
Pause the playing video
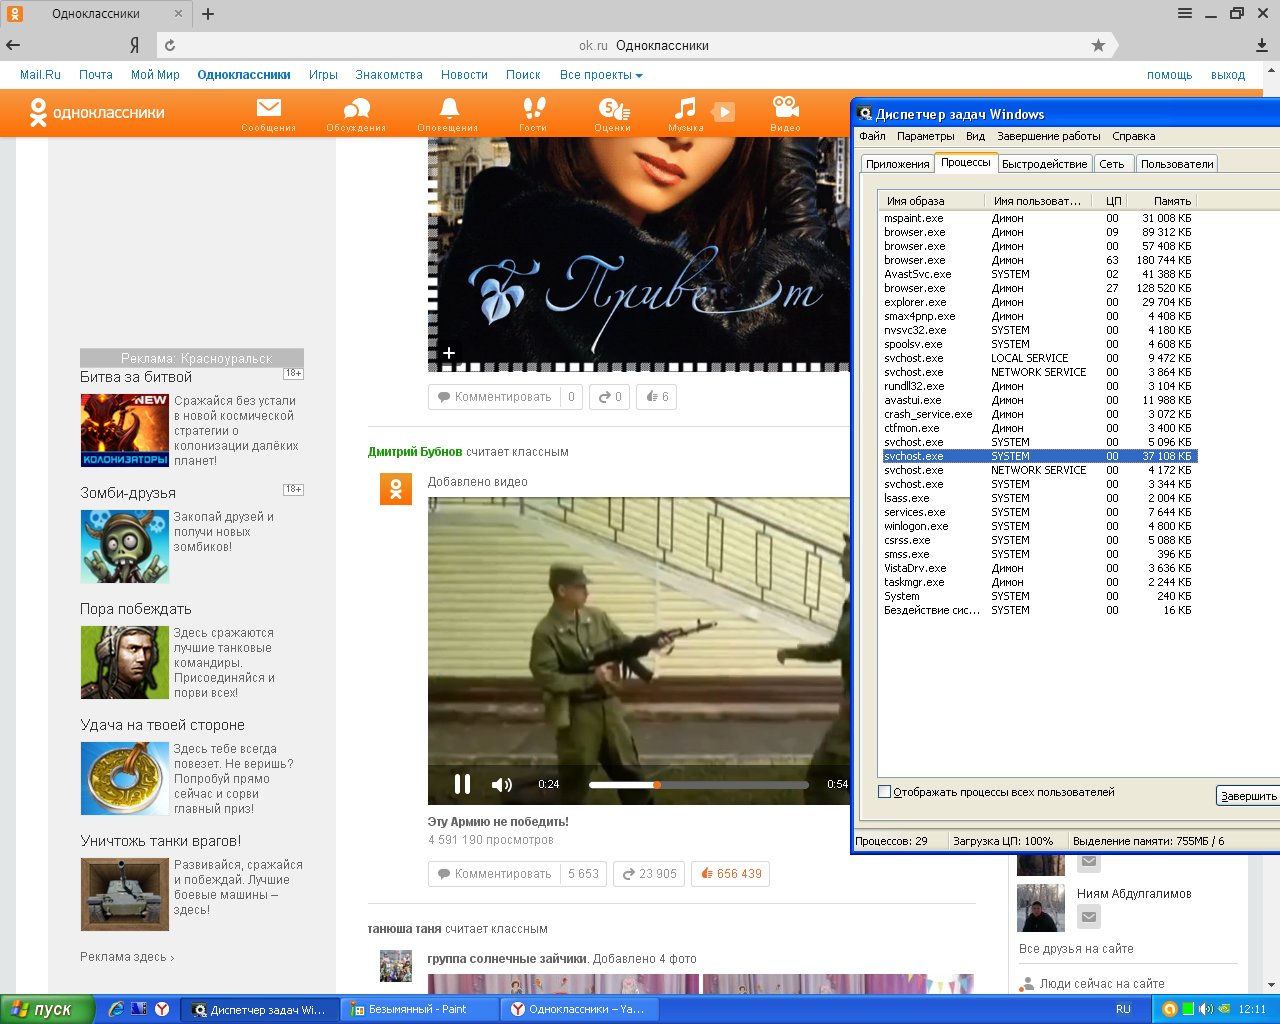coord(462,784)
